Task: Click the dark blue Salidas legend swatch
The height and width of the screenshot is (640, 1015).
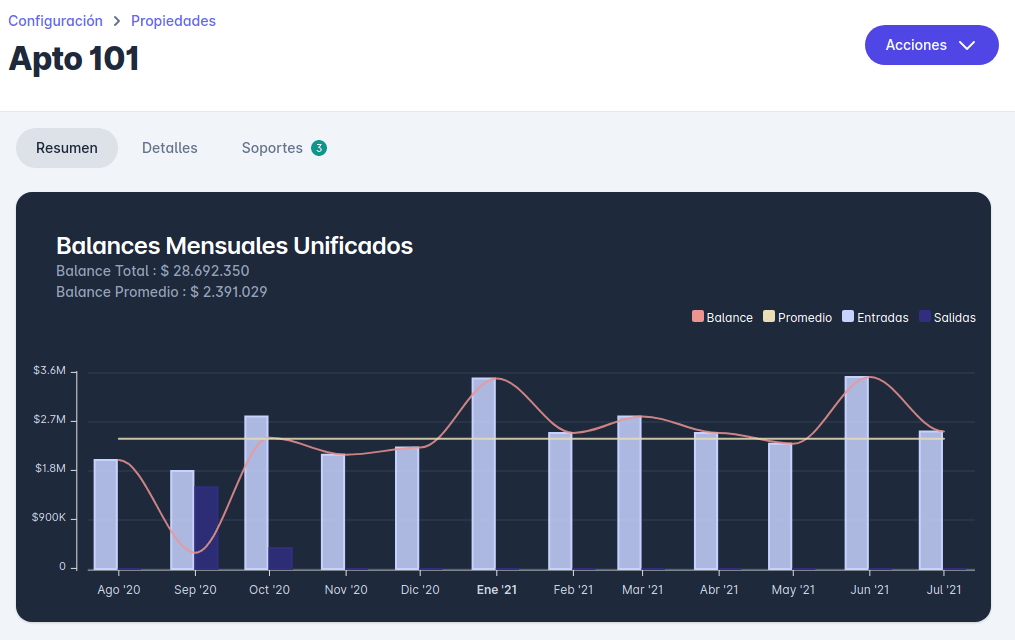Action: (x=925, y=317)
